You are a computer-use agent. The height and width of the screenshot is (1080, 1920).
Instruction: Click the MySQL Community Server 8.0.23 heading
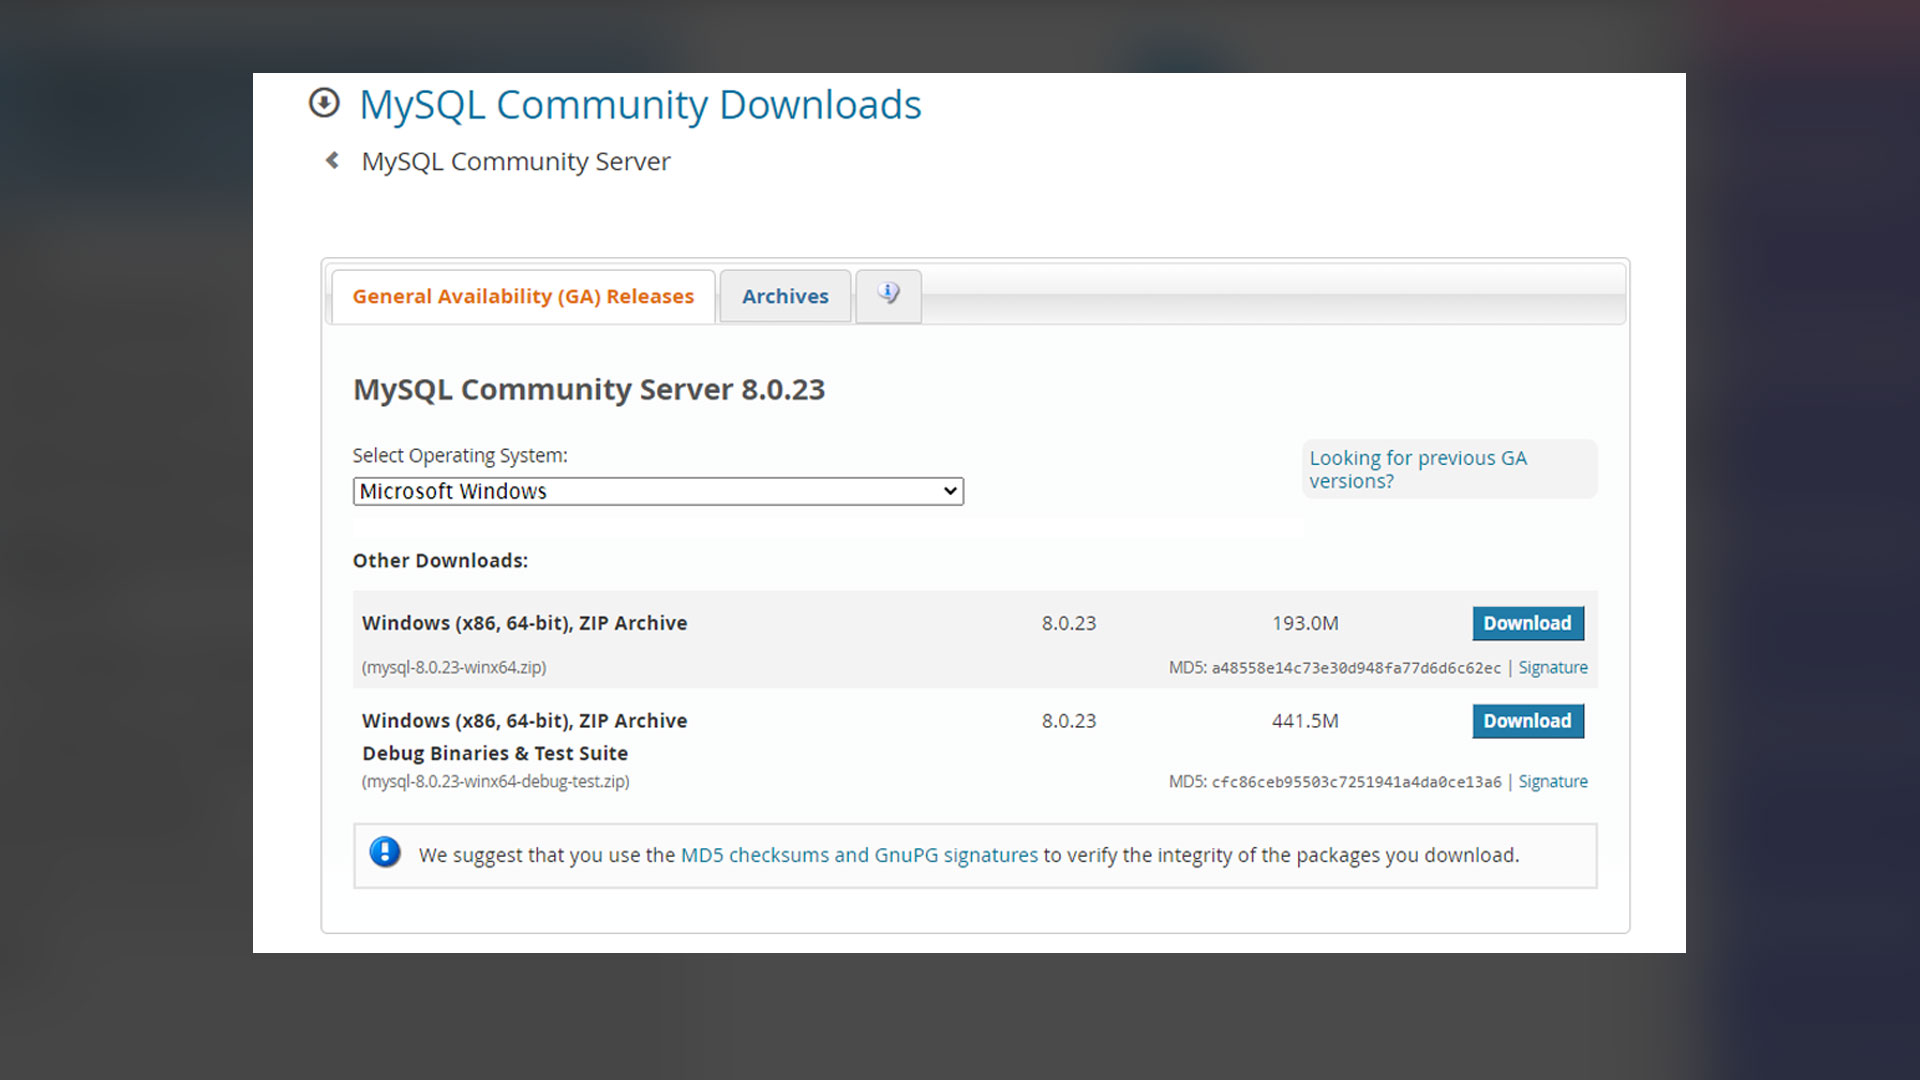point(589,389)
